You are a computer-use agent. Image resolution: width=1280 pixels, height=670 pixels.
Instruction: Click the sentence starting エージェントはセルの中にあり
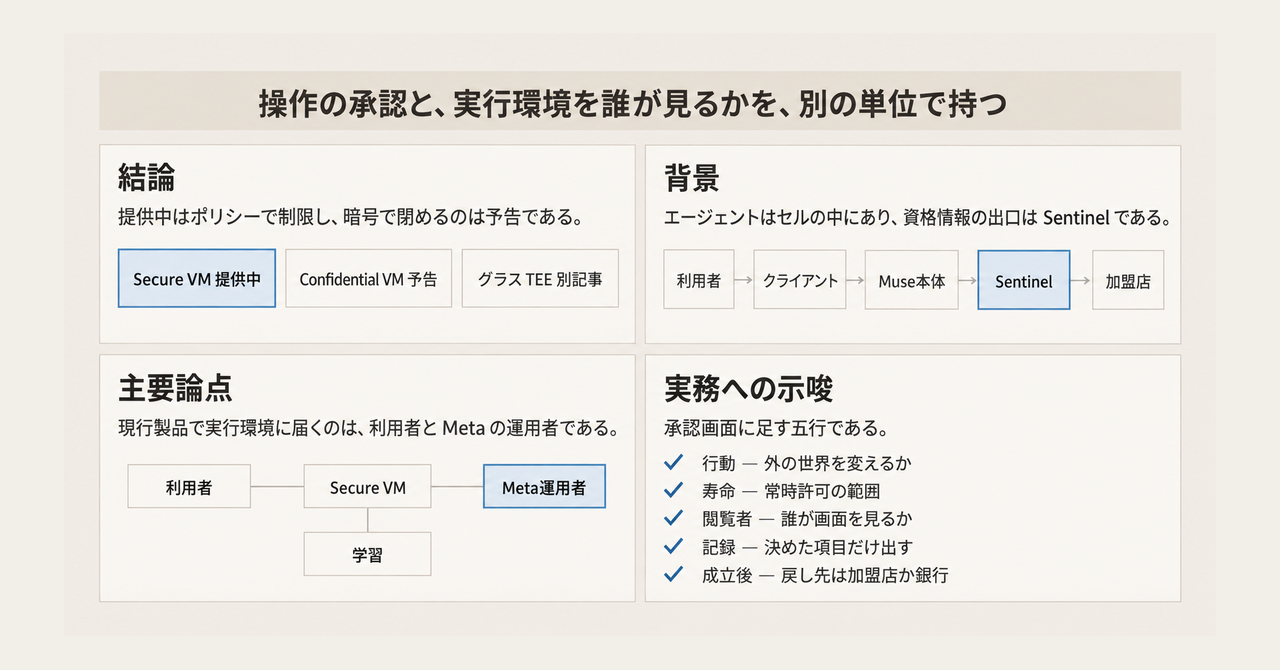(917, 217)
